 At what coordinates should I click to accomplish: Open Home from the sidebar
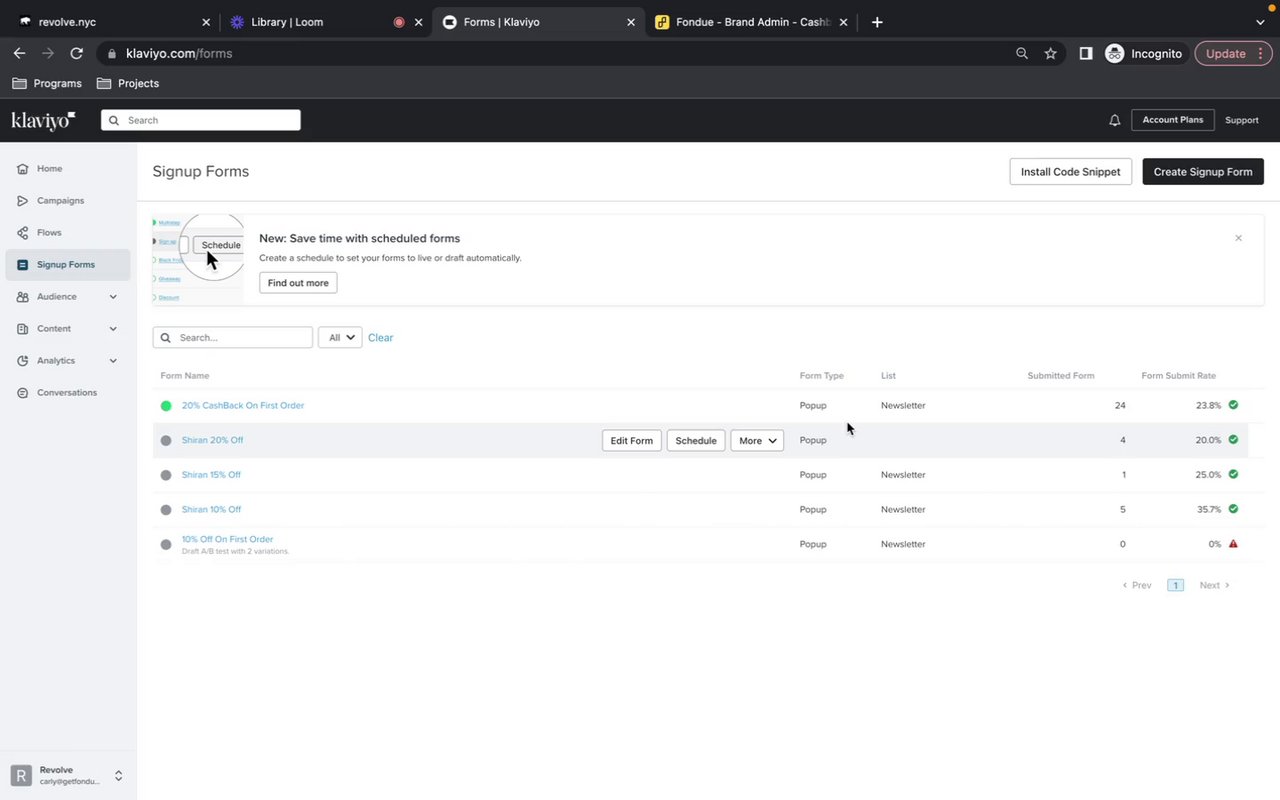coord(49,168)
